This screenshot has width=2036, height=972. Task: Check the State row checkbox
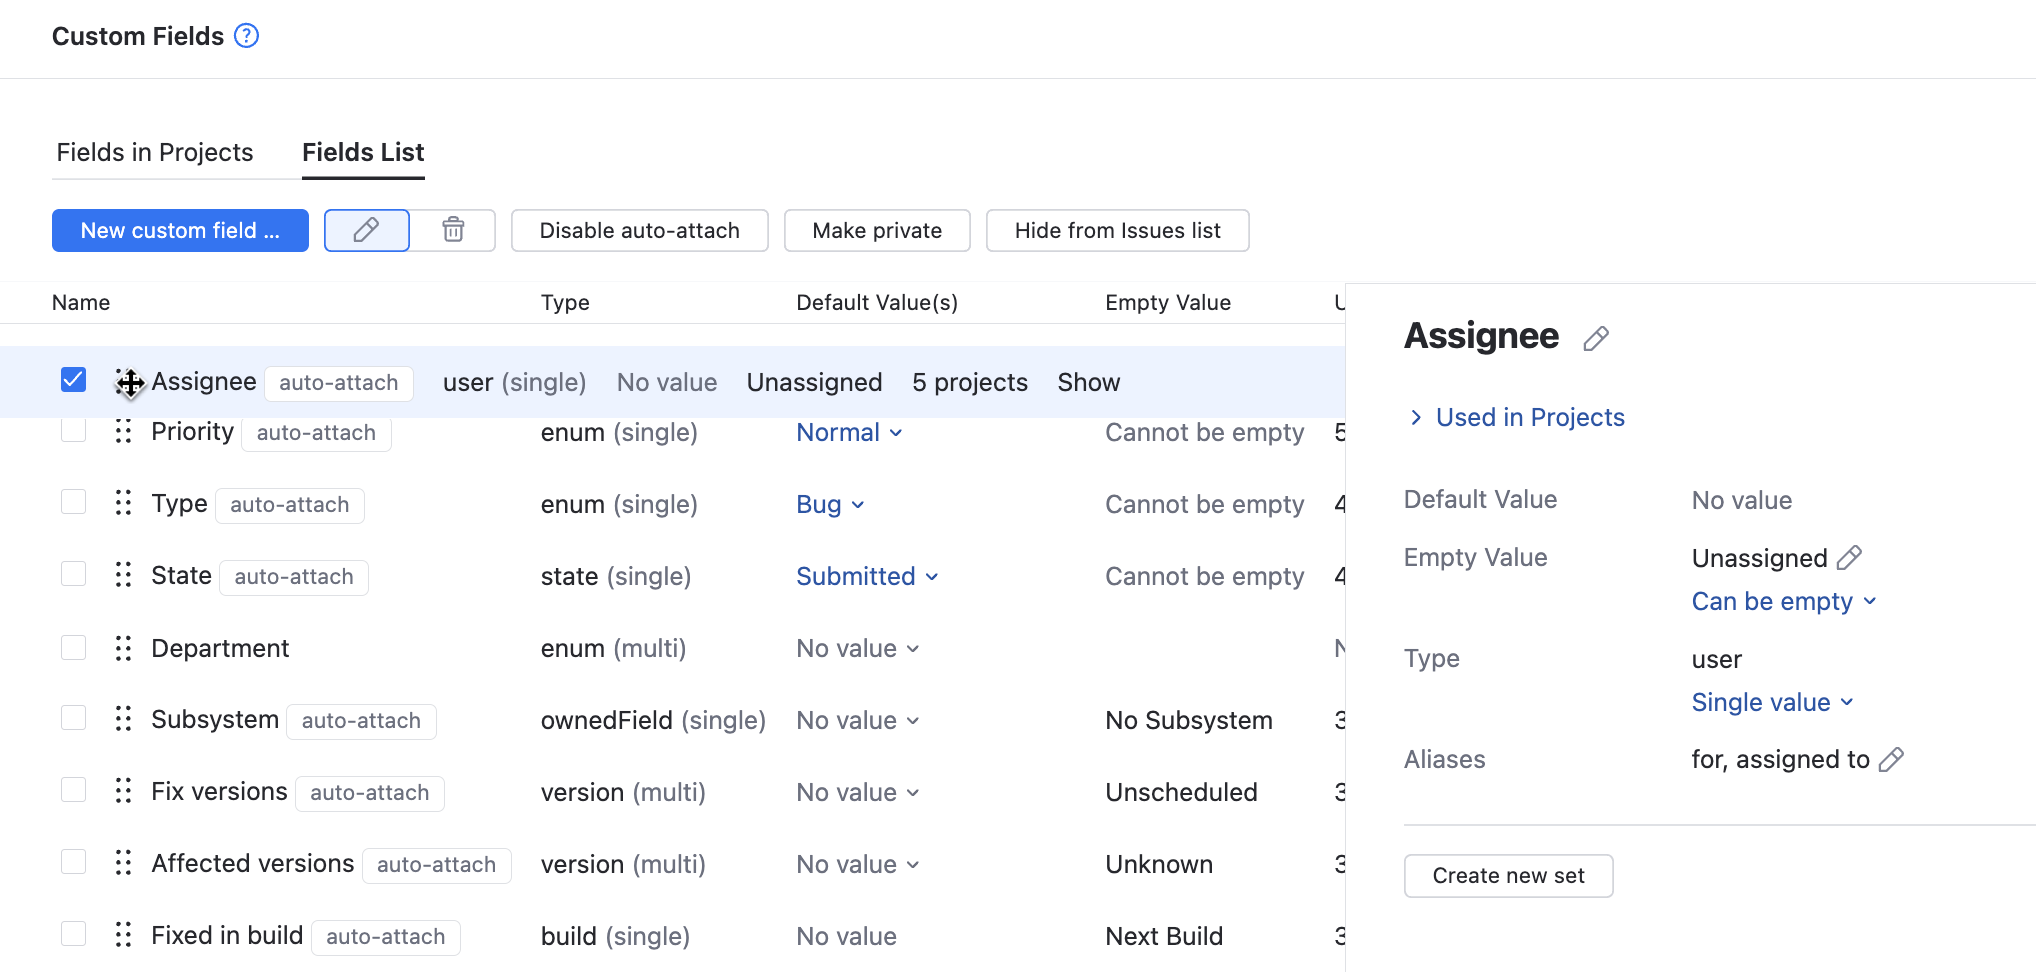[x=73, y=573]
